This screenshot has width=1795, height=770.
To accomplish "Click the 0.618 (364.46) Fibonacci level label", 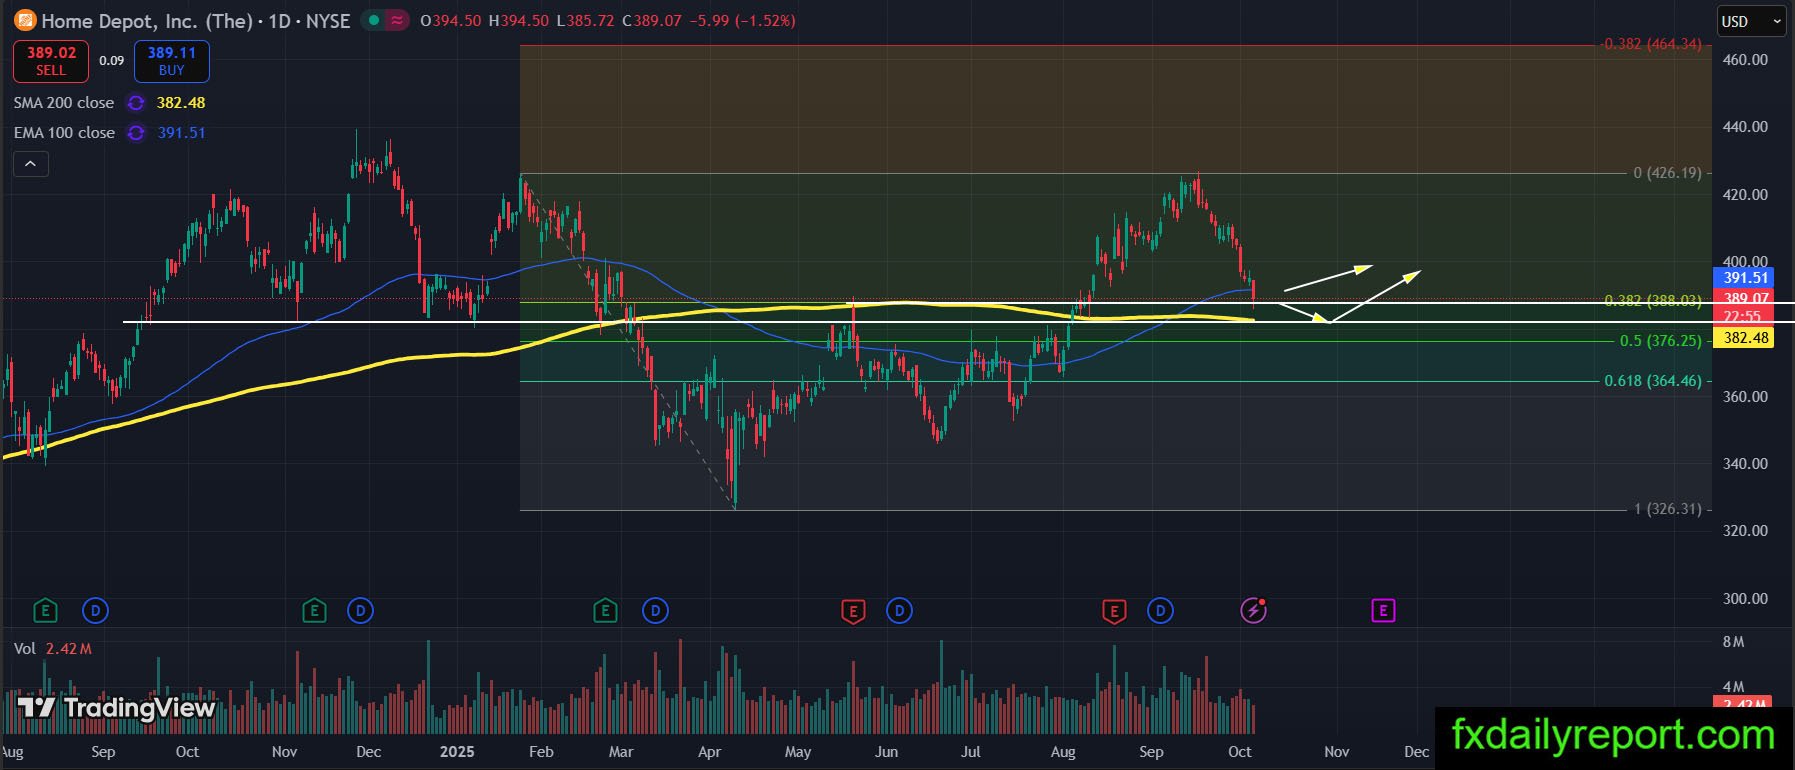I will point(1653,381).
